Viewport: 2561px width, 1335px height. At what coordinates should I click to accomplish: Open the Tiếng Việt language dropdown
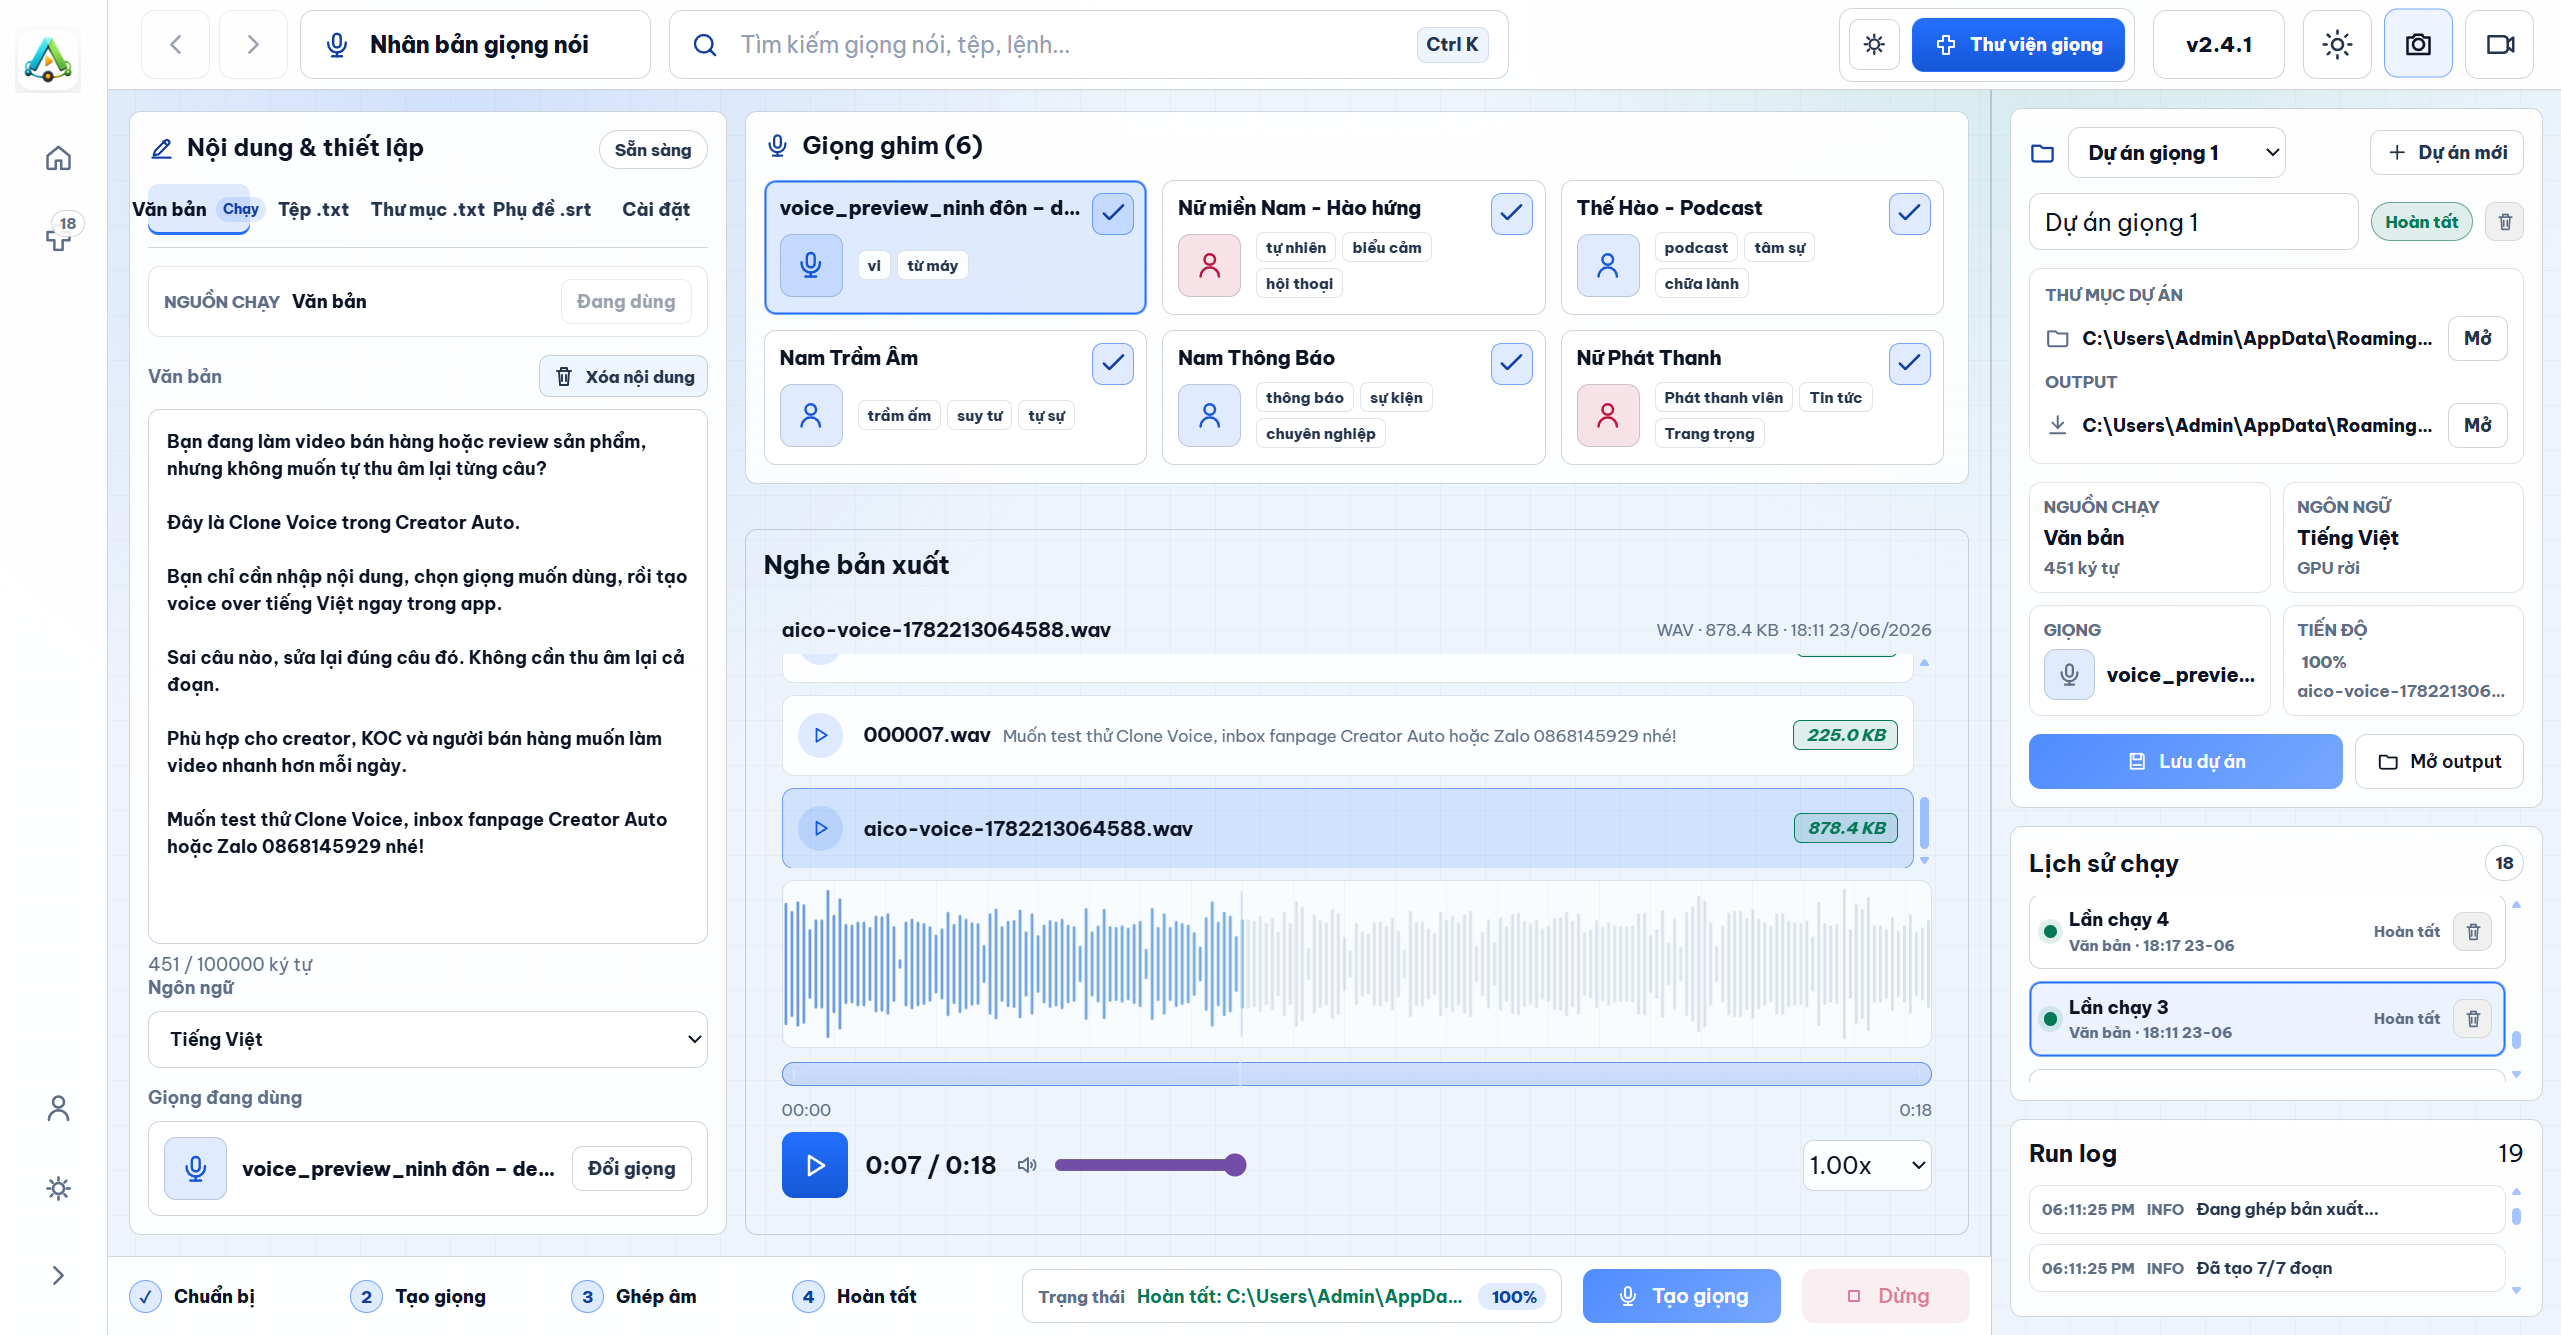pos(428,1039)
